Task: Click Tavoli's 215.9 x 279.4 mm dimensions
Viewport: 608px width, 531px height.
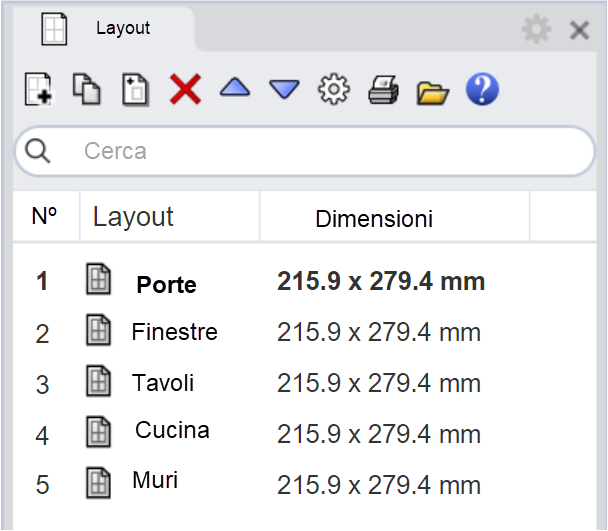Action: point(379,383)
